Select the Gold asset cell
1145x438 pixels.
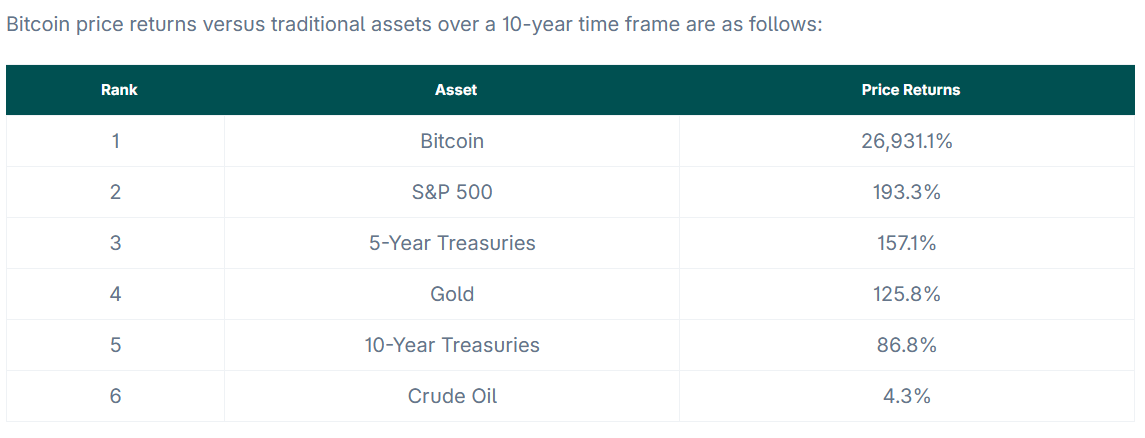pos(452,294)
